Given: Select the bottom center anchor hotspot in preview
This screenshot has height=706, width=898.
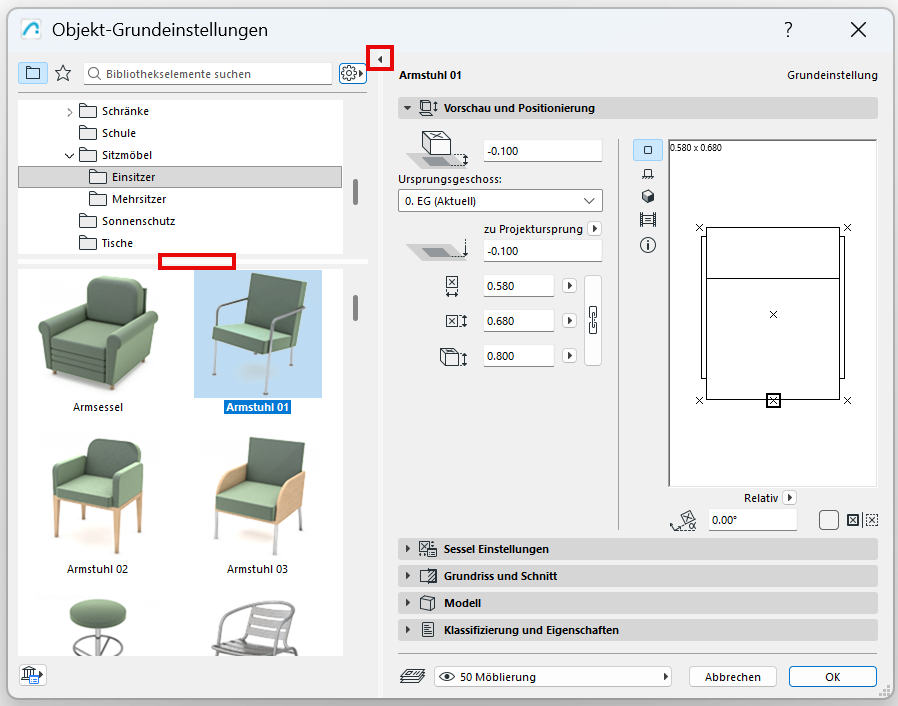Looking at the screenshot, I should click(x=773, y=400).
